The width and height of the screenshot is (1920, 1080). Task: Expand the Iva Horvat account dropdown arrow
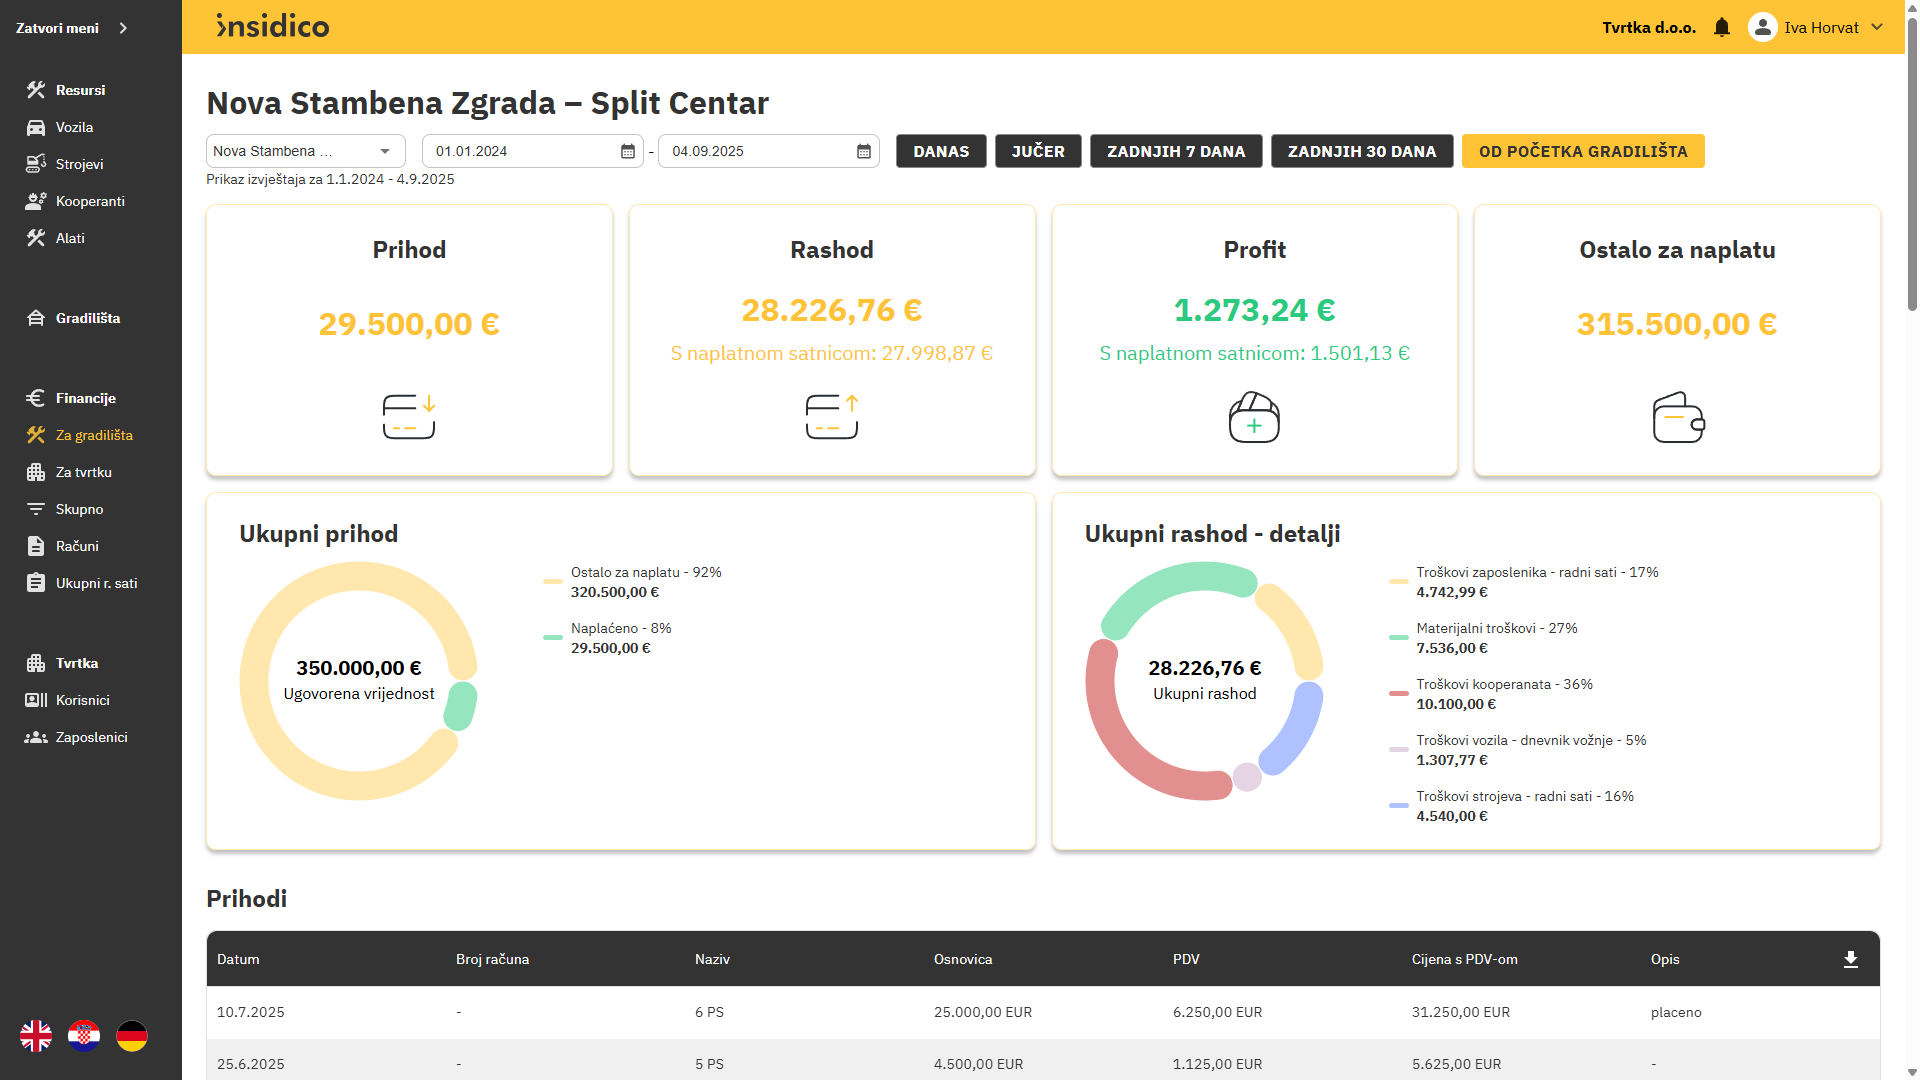click(1877, 28)
